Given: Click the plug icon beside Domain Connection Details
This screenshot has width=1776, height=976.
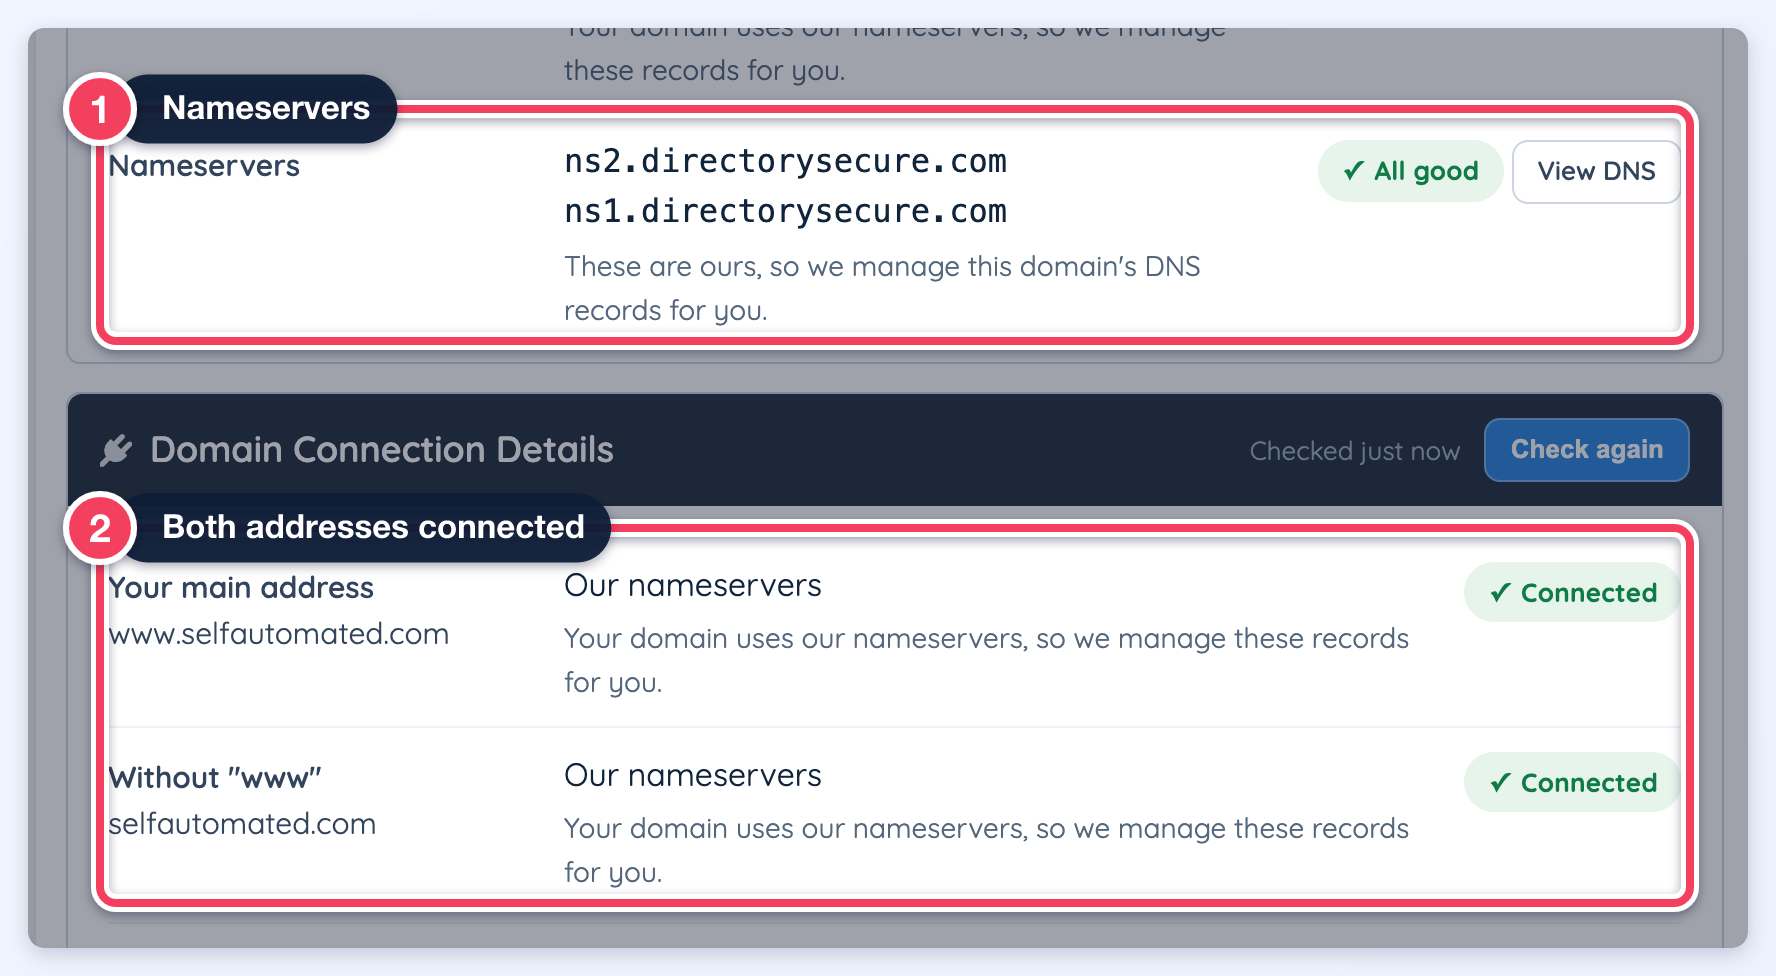Looking at the screenshot, I should tap(116, 450).
